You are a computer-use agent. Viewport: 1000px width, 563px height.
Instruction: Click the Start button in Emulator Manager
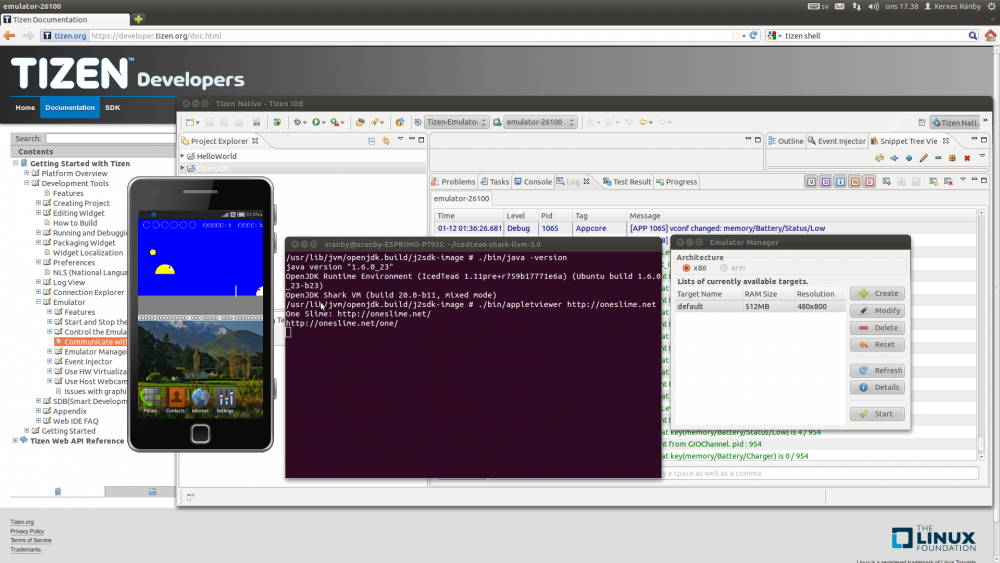click(877, 414)
